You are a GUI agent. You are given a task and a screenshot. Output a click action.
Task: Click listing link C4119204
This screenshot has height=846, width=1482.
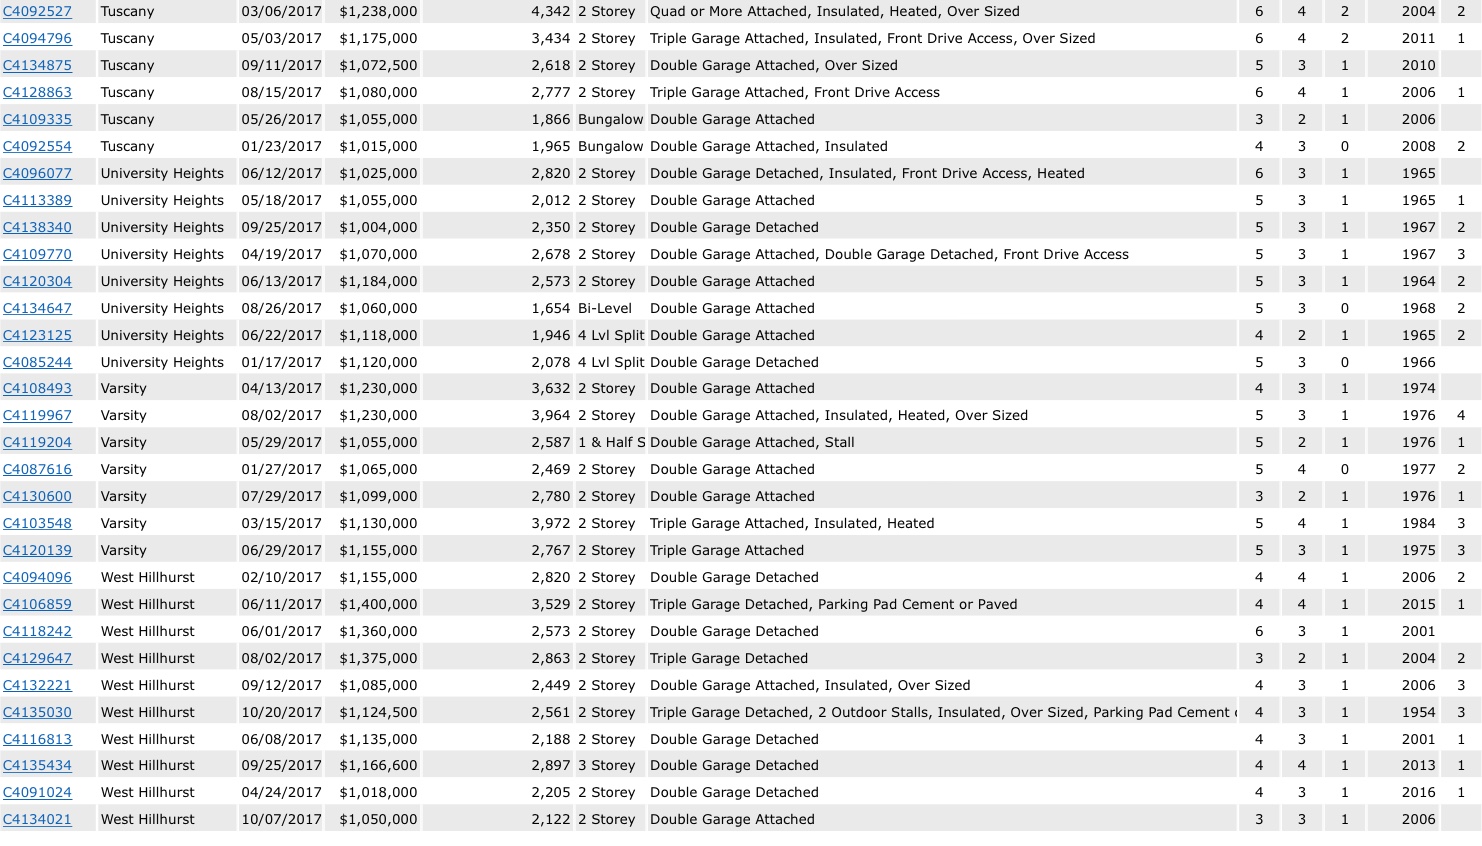tap(37, 443)
